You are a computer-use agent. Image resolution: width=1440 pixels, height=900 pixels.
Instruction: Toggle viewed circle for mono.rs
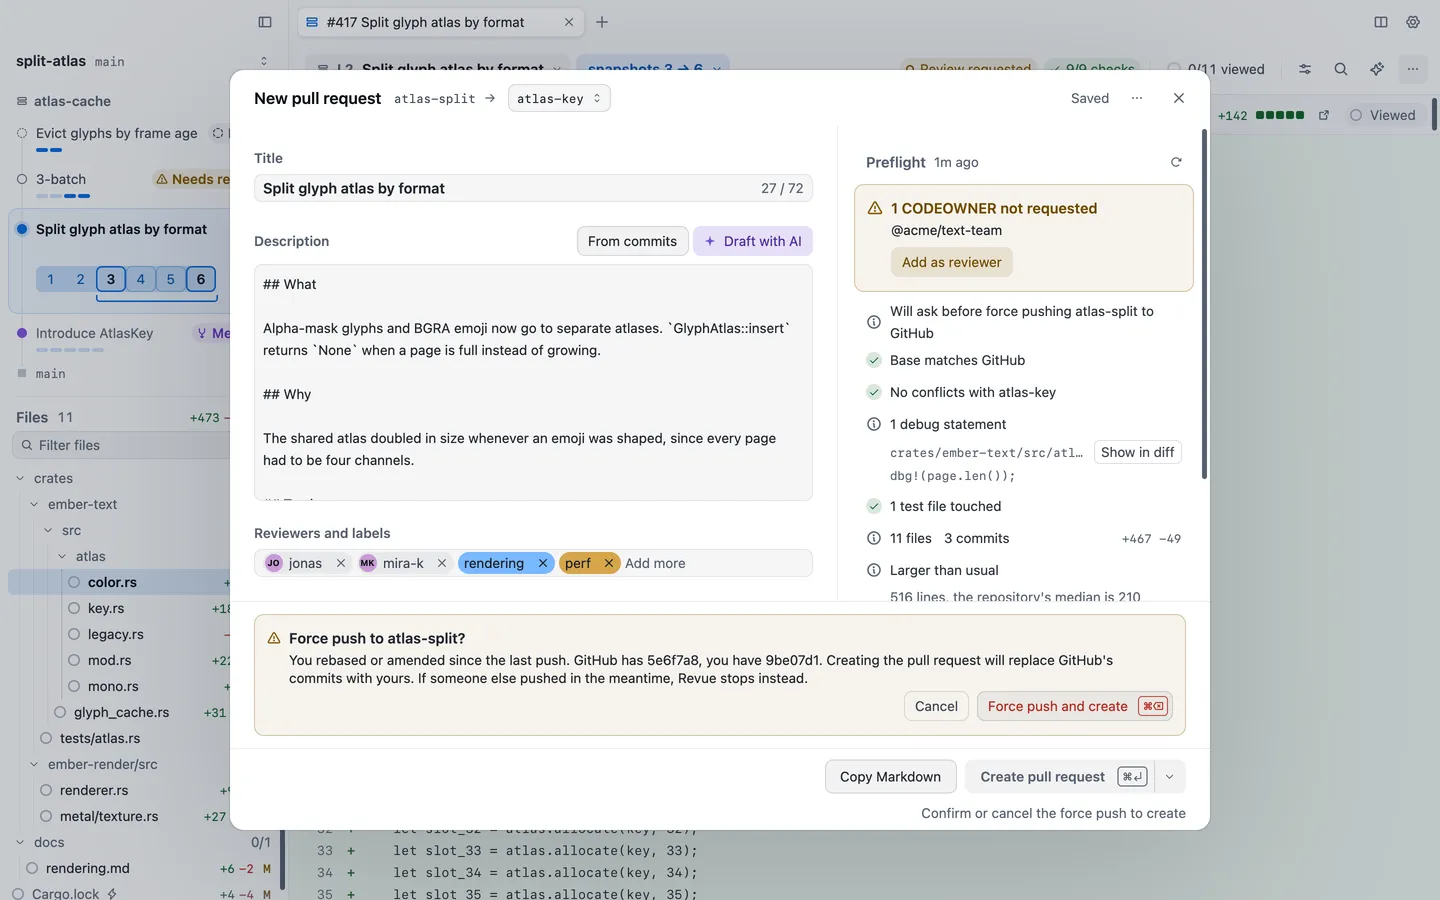[x=74, y=686]
